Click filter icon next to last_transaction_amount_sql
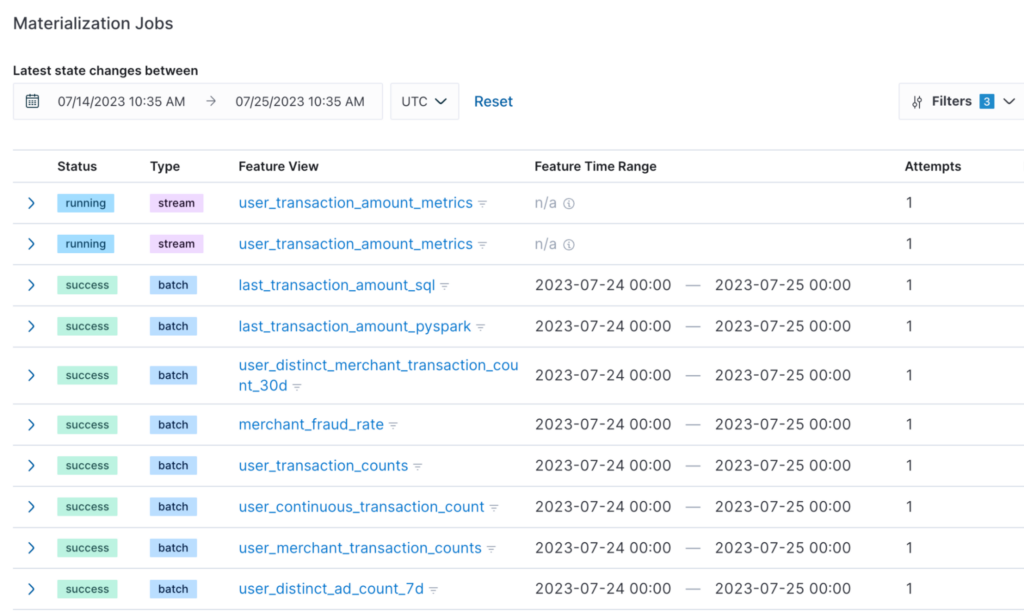 click(x=445, y=286)
